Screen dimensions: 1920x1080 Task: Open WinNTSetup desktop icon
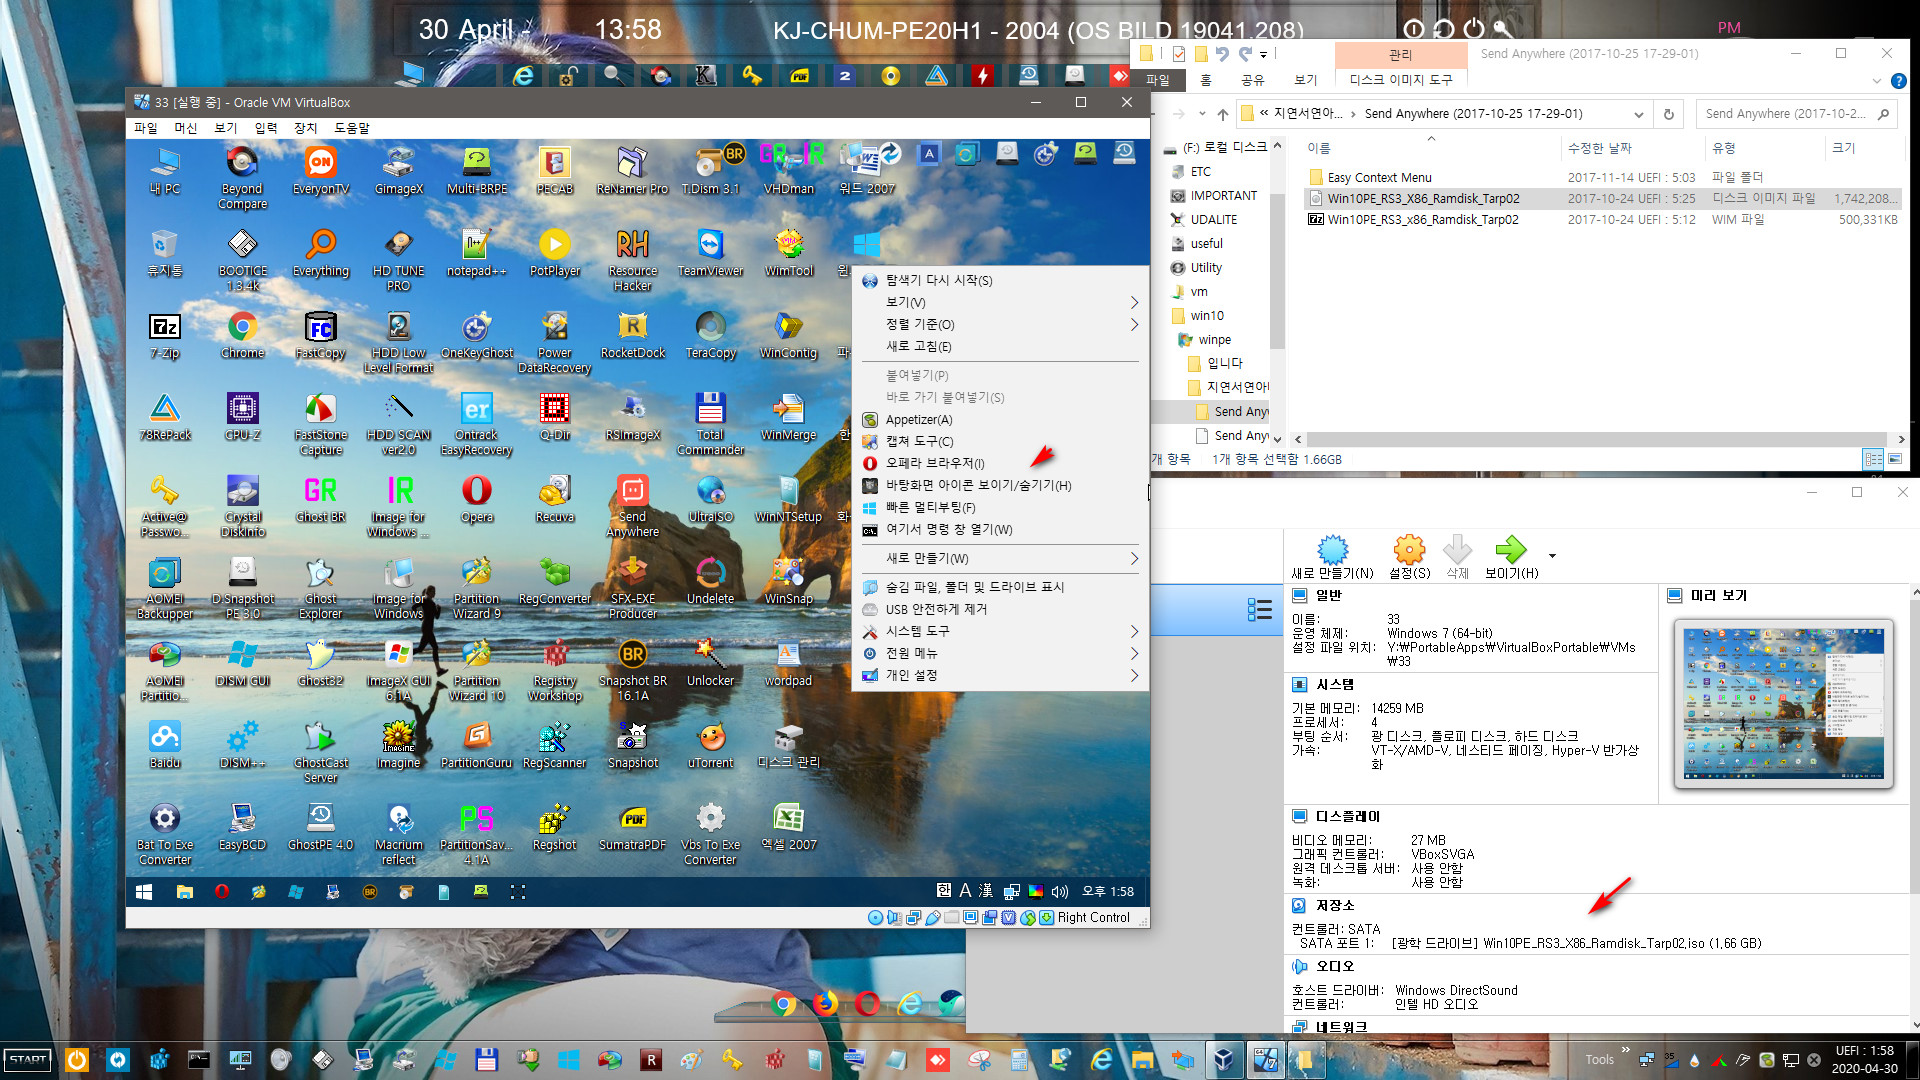(x=788, y=499)
